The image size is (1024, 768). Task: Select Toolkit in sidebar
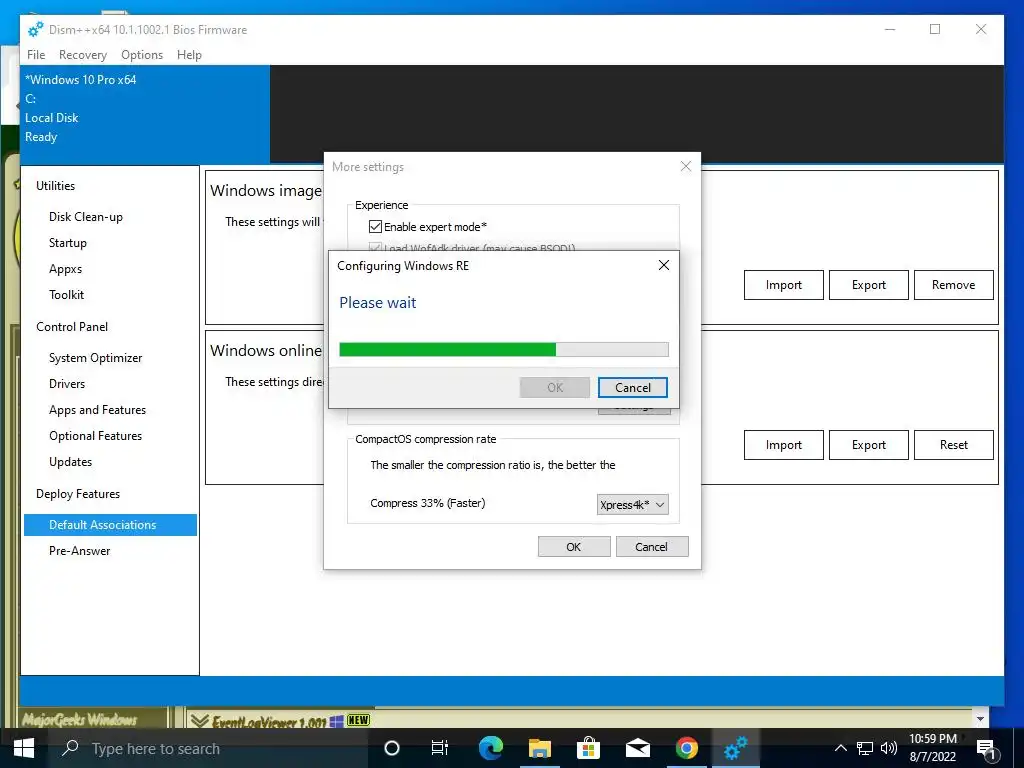pos(67,295)
